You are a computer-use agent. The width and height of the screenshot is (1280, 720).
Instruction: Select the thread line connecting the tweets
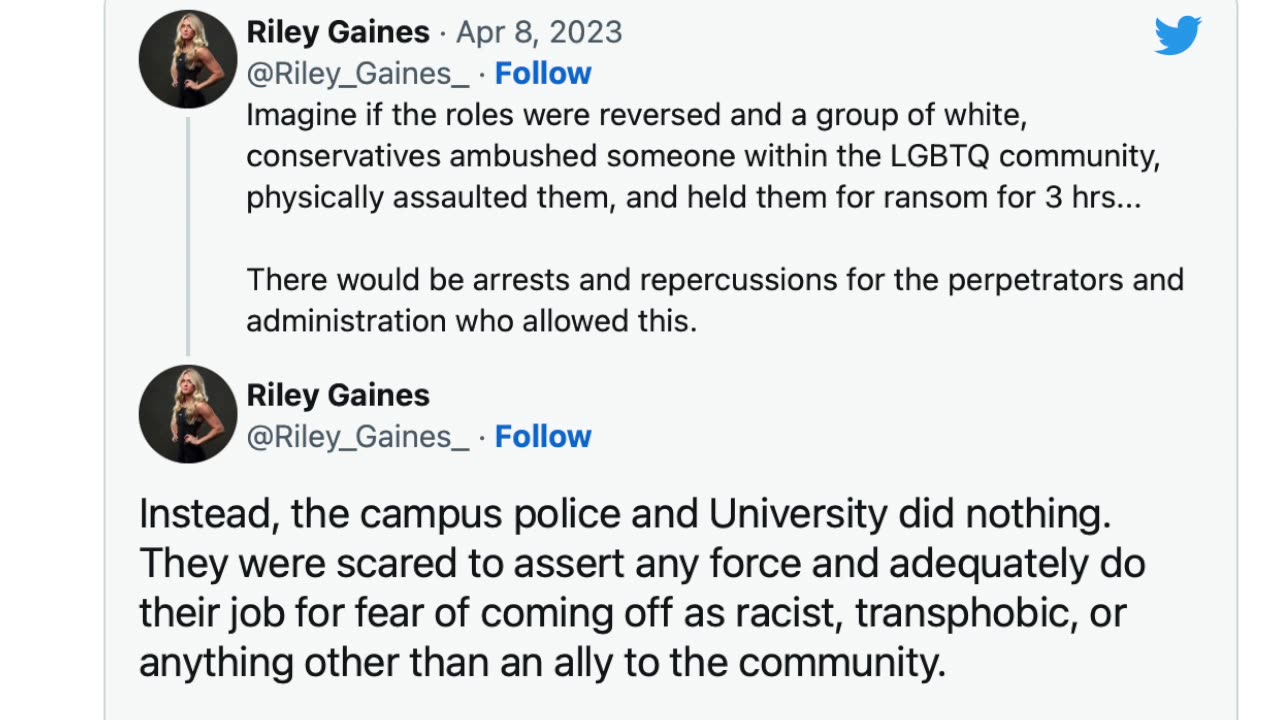[x=187, y=236]
